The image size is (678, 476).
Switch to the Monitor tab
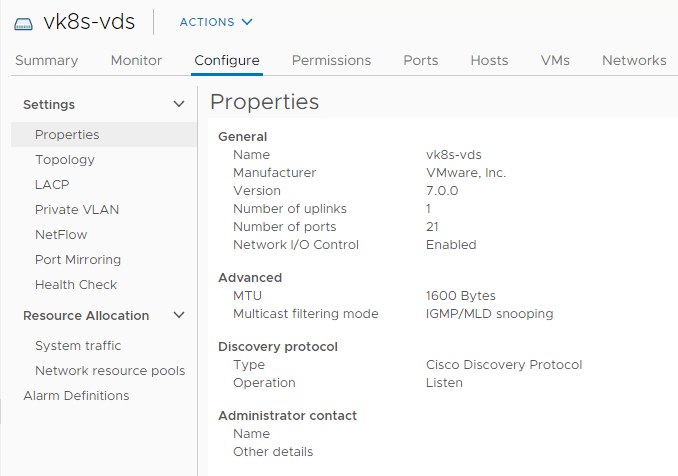(x=136, y=61)
